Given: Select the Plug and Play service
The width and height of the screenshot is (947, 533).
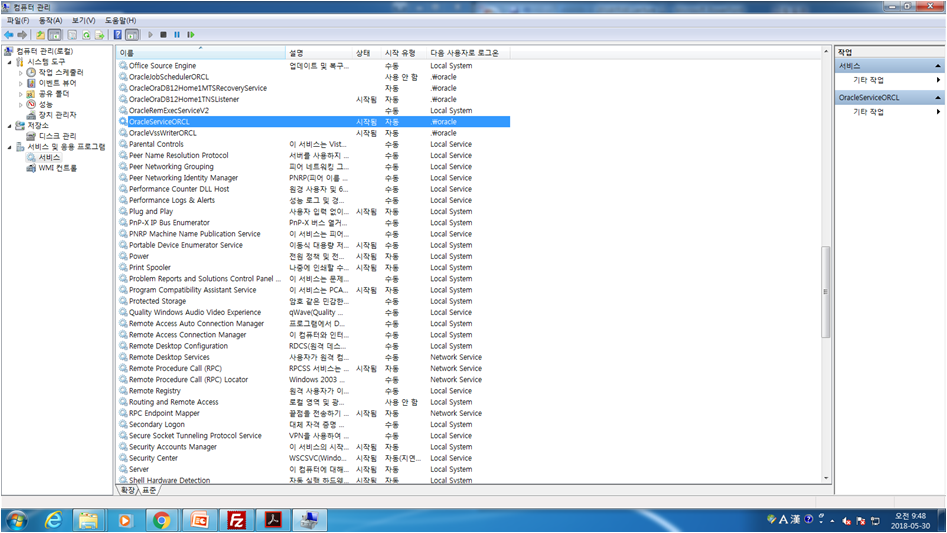Looking at the screenshot, I should 150,212.
